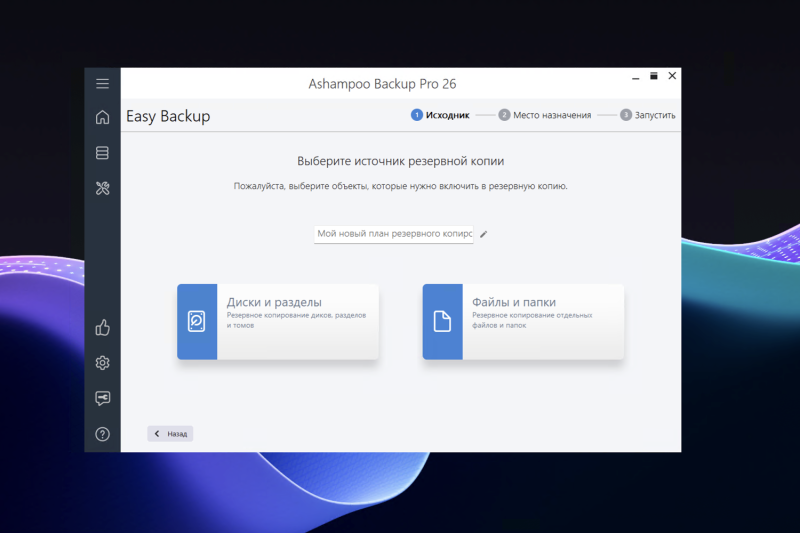Click the file icon on Файлы и папки

442,322
